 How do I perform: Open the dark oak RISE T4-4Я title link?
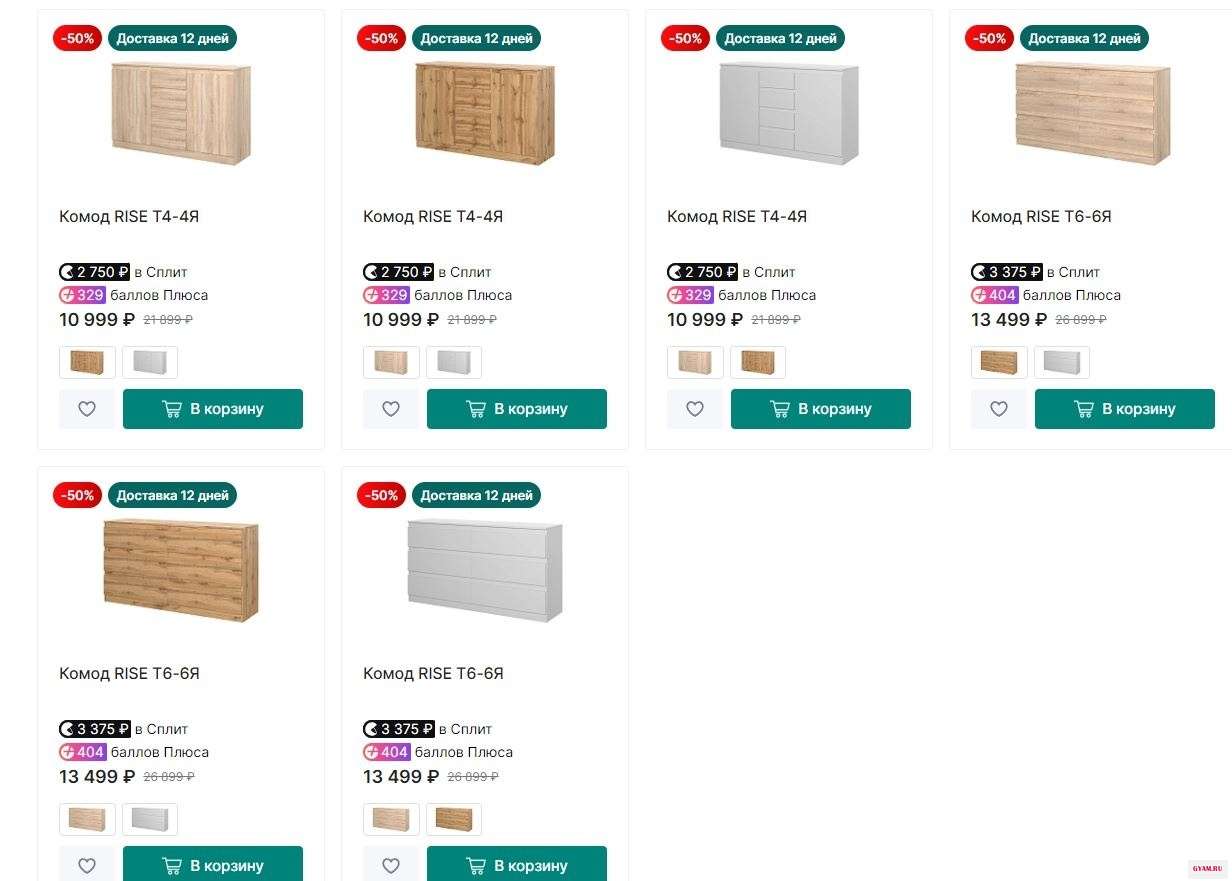(x=433, y=217)
